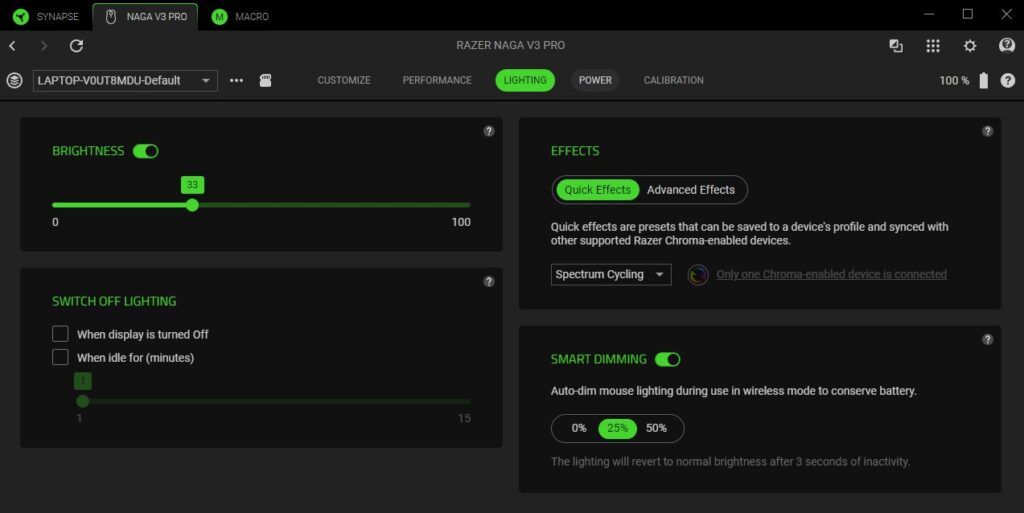Click the idle minutes slider handle
This screenshot has width=1024, height=513.
click(x=82, y=401)
